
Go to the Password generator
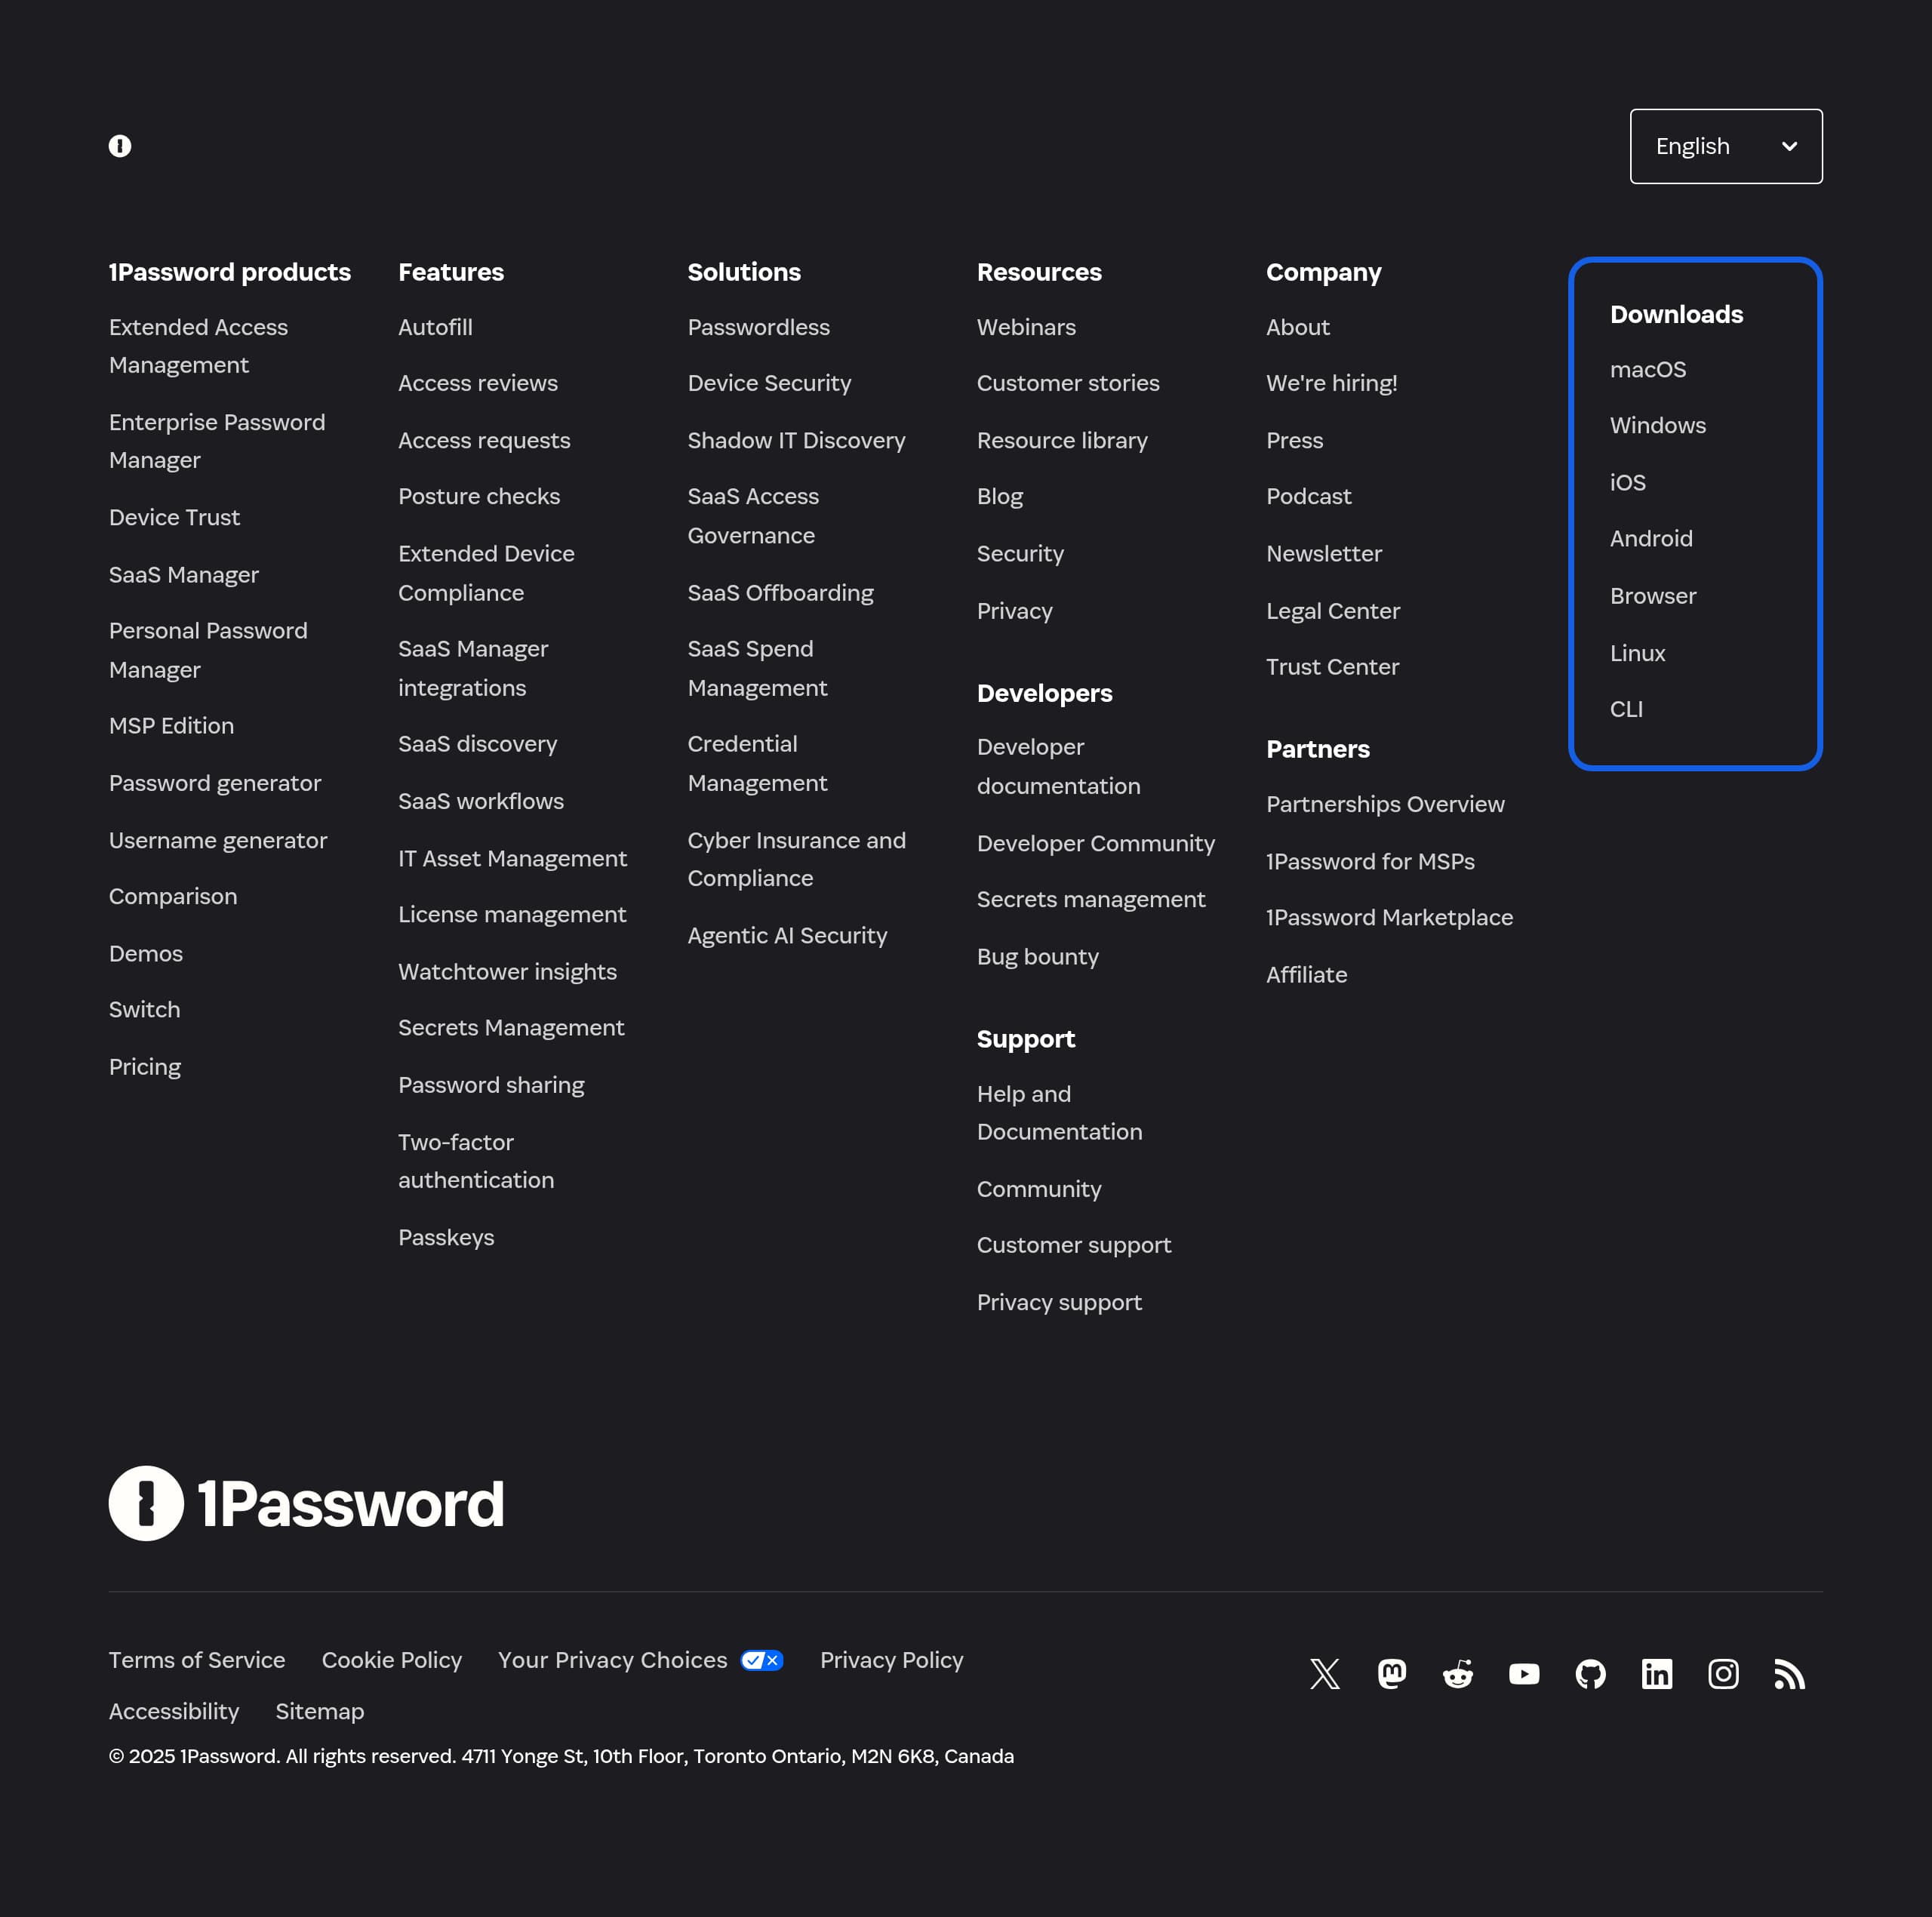pyautogui.click(x=215, y=783)
